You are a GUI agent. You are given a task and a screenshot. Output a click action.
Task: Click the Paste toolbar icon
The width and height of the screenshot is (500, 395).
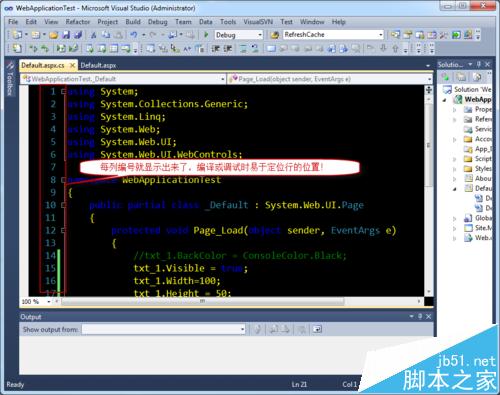pos(118,35)
